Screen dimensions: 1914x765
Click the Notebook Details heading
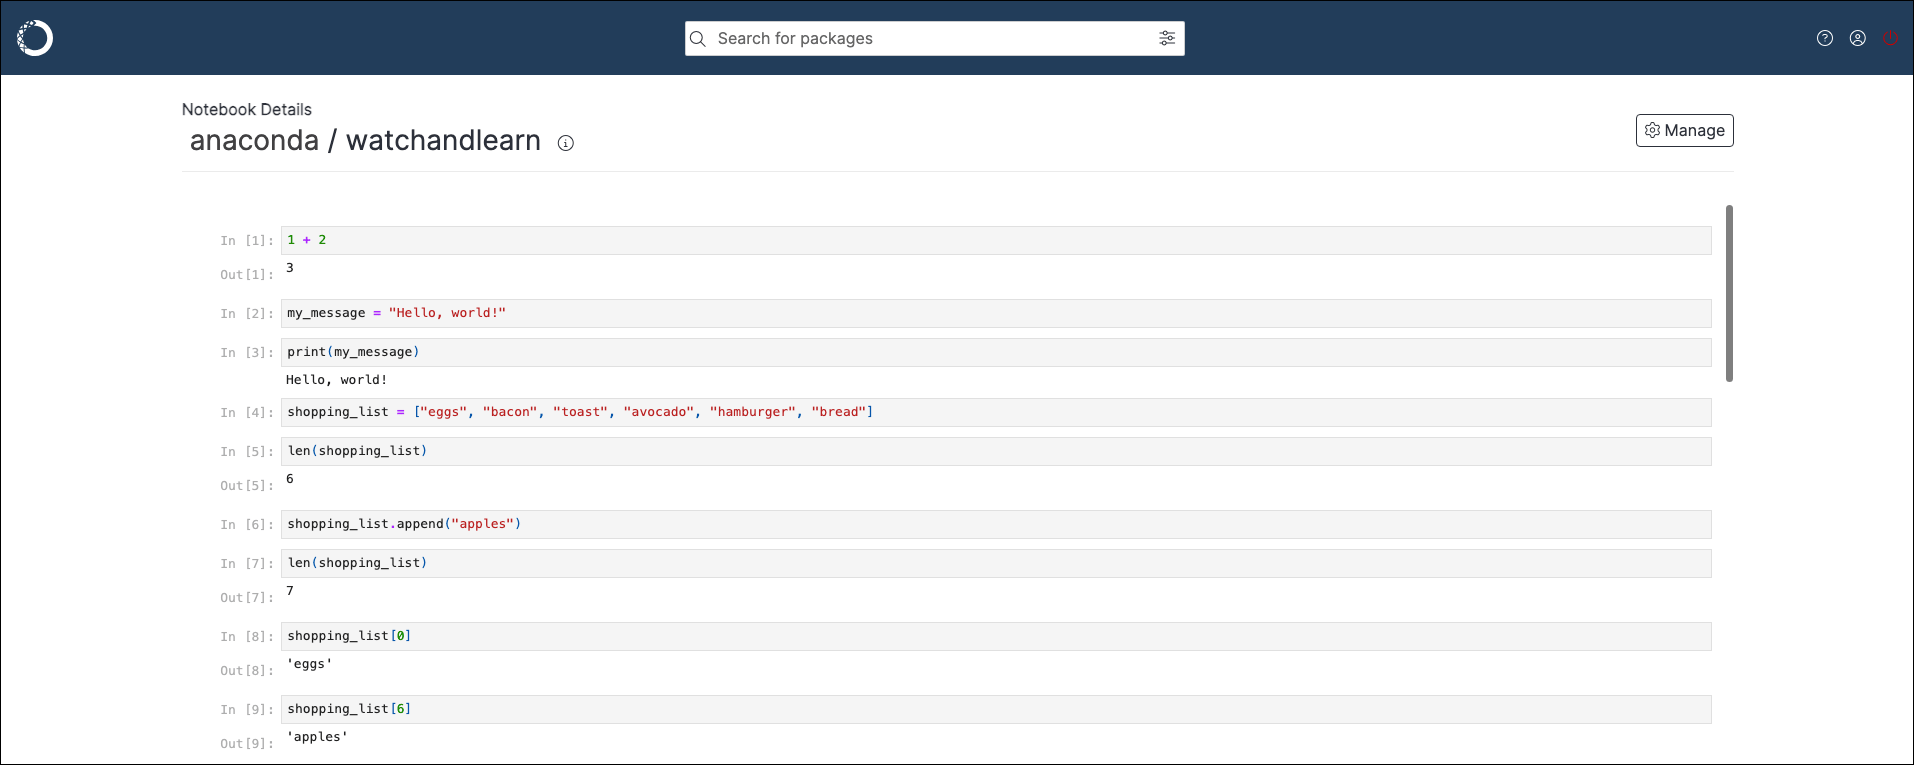pyautogui.click(x=247, y=109)
